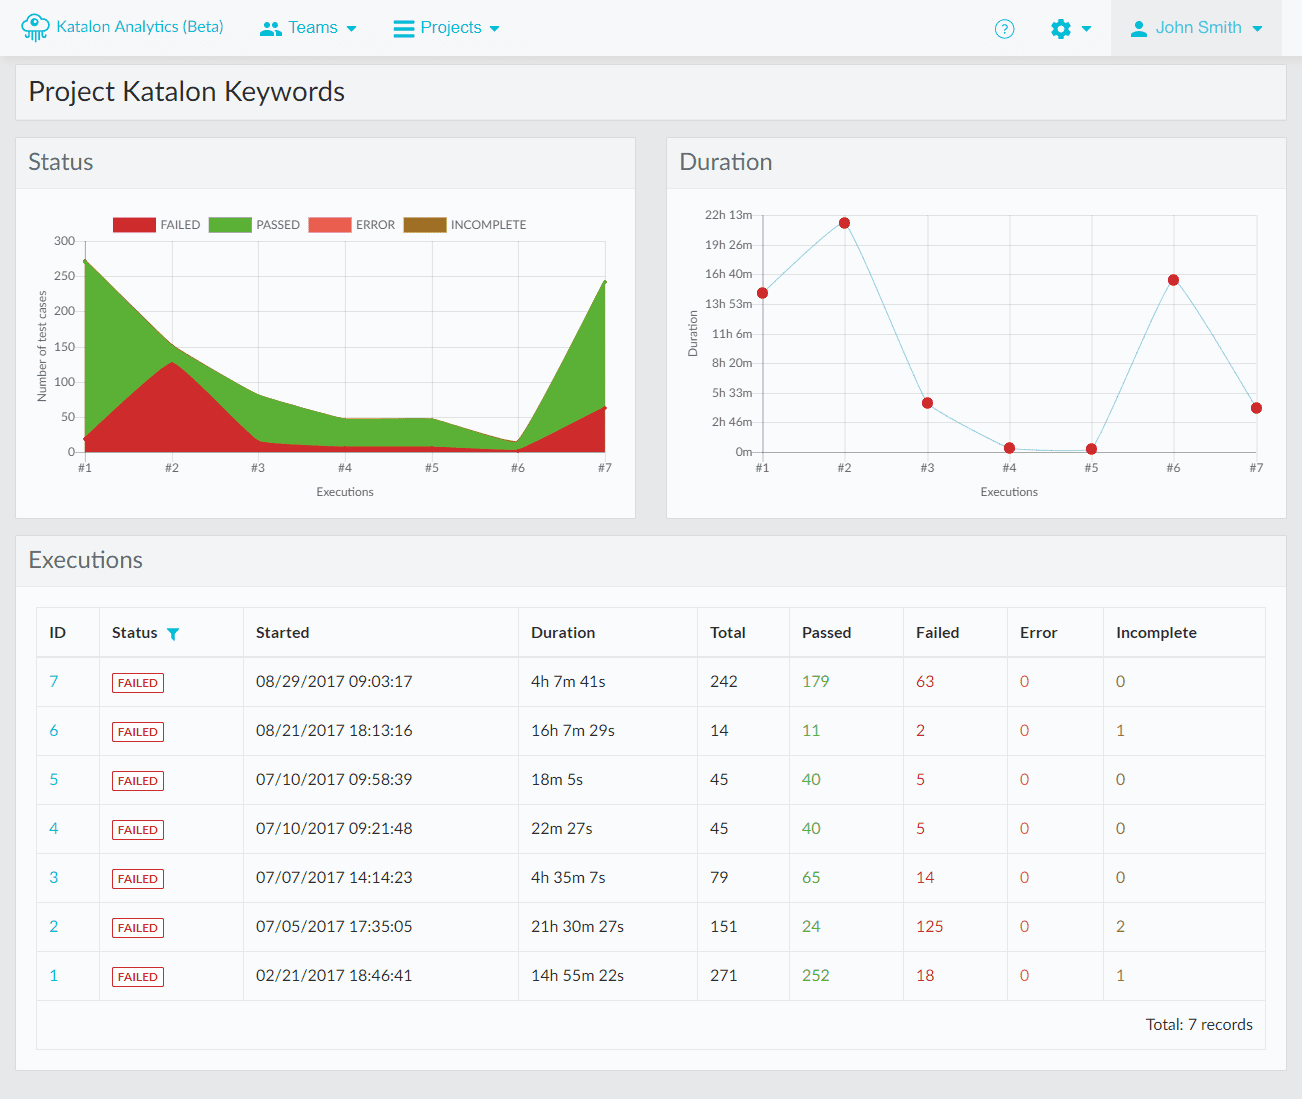Click the settings gear icon

[x=1060, y=28]
